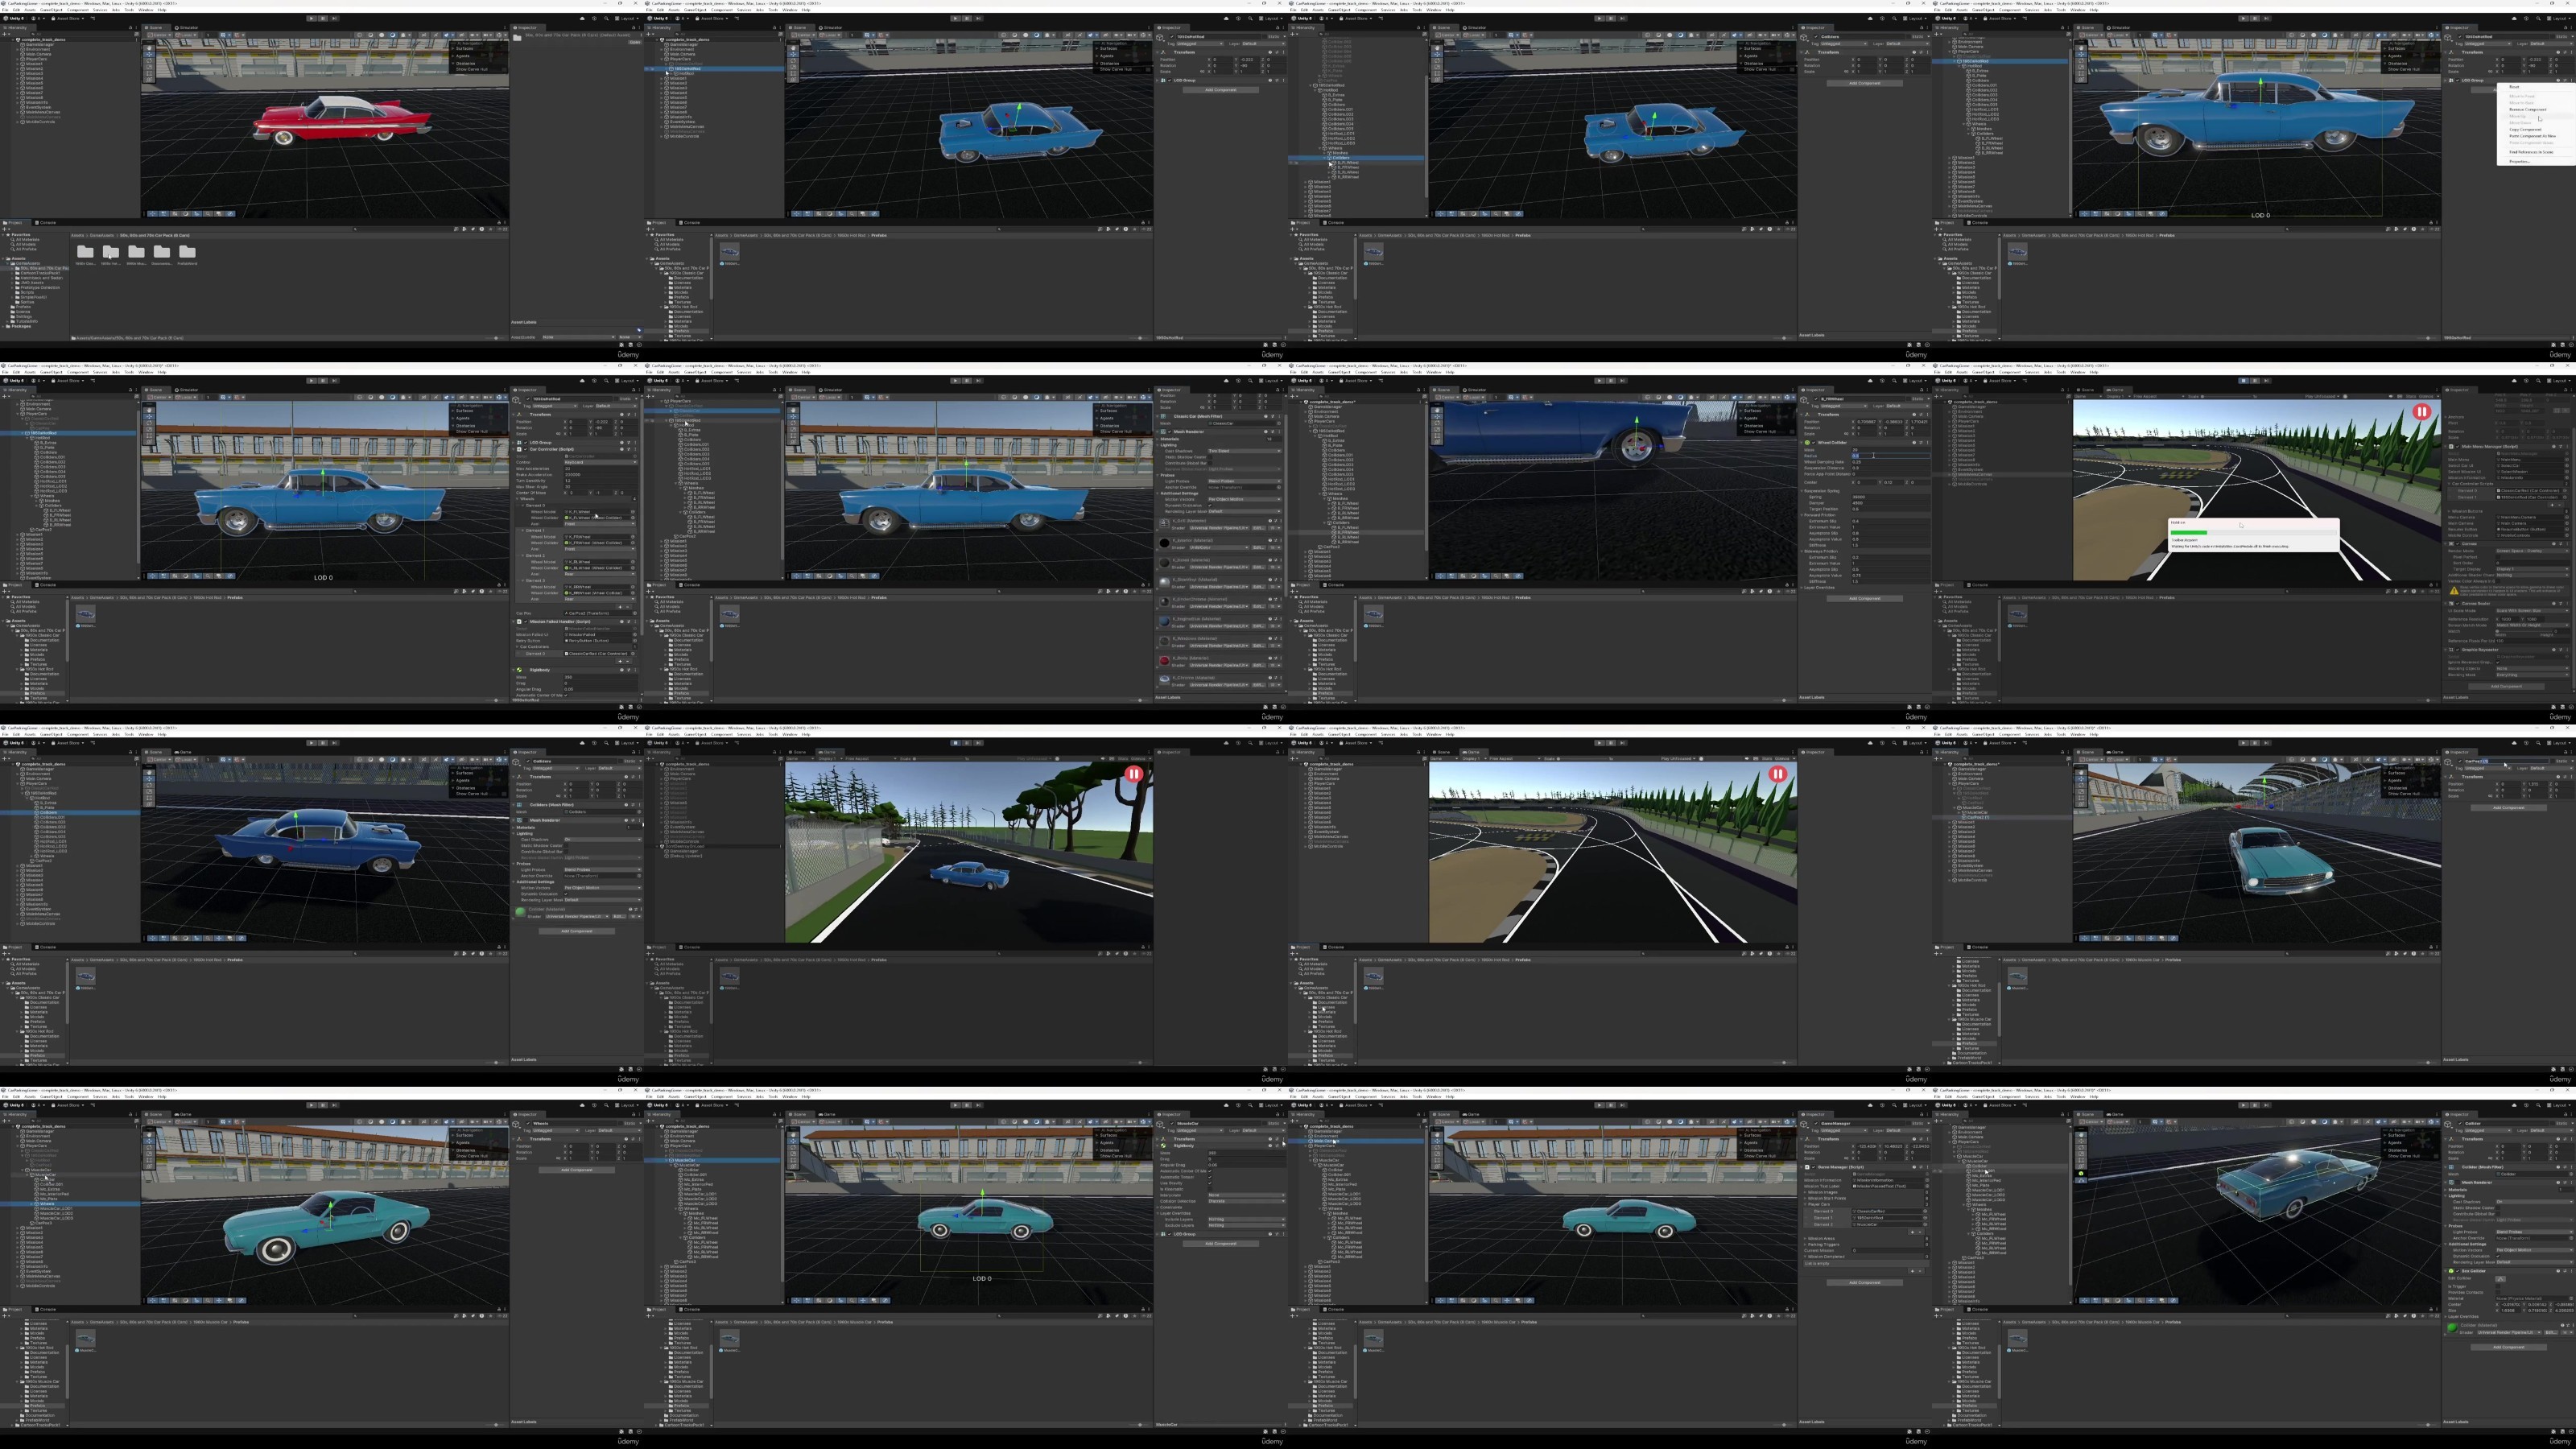2576x1449 pixels.
Task: In the red car frame, select the Hand tool
Action: (149, 48)
